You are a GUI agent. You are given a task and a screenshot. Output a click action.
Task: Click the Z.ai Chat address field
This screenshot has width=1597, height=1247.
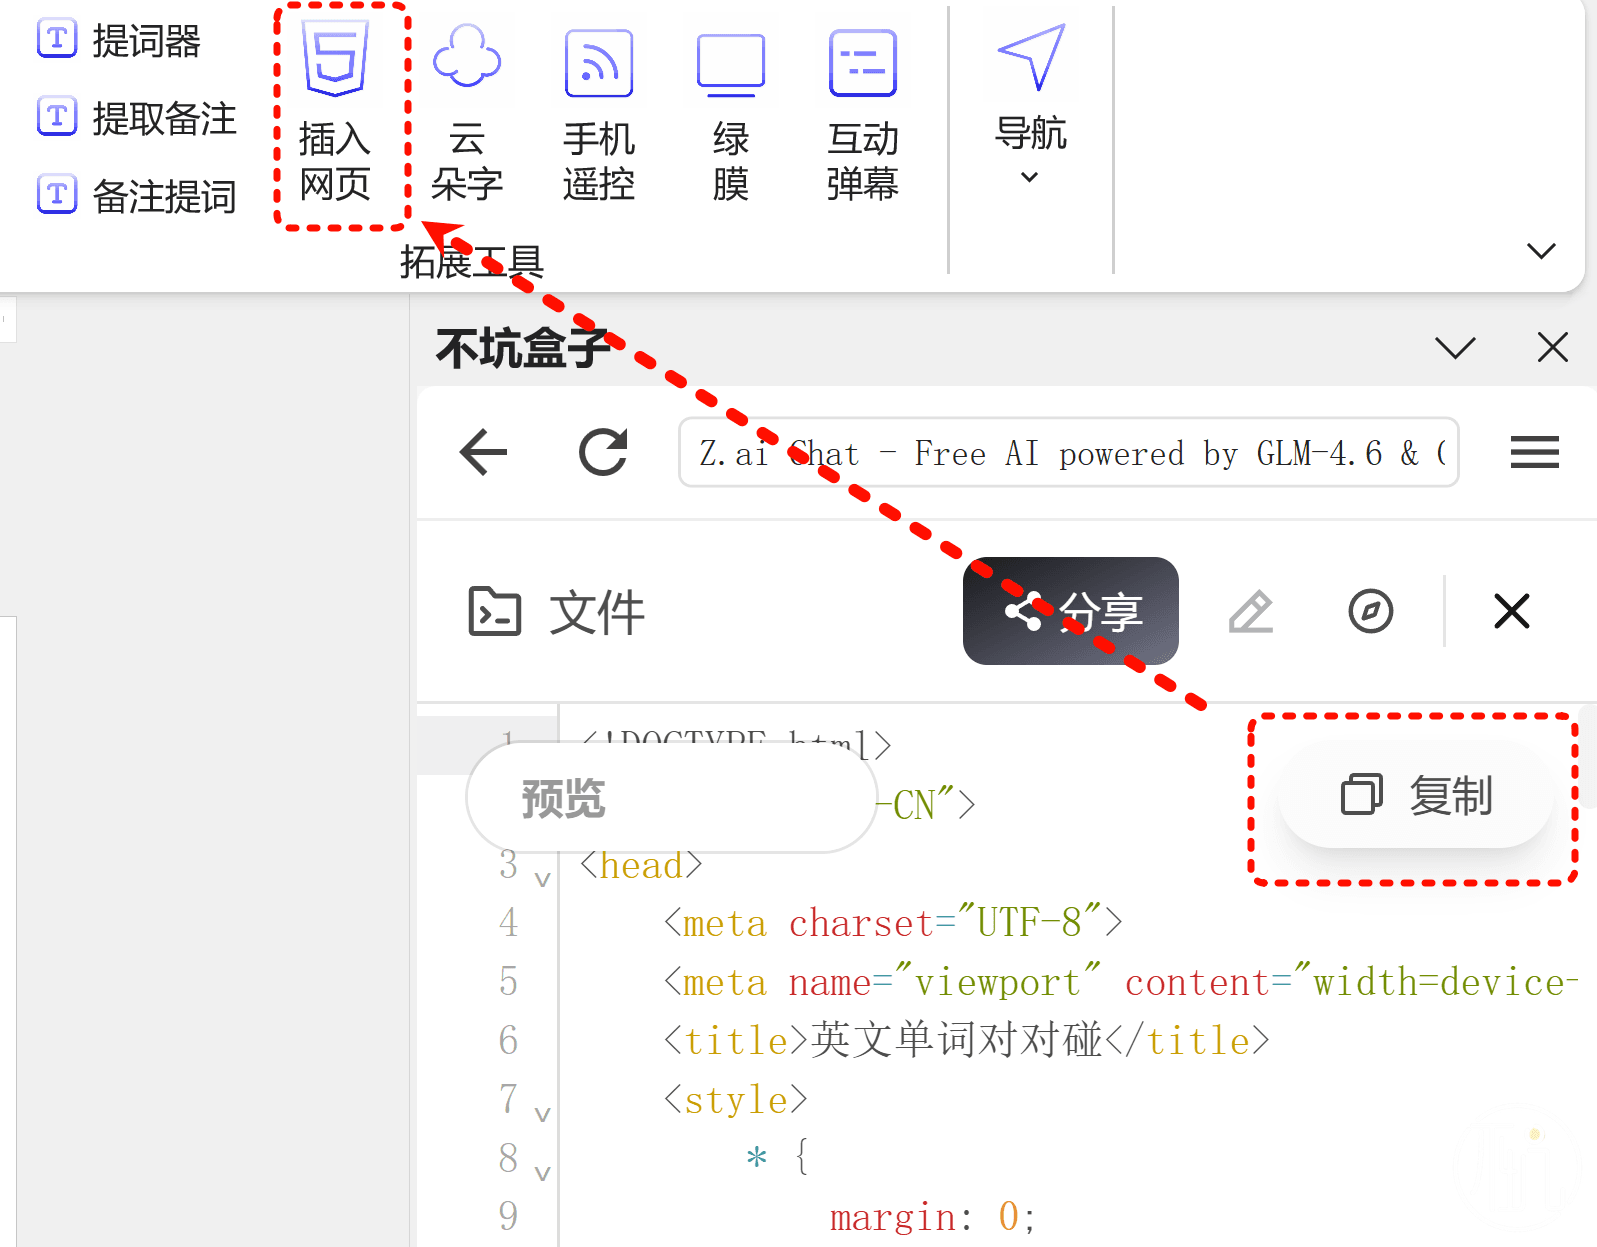click(x=1068, y=453)
